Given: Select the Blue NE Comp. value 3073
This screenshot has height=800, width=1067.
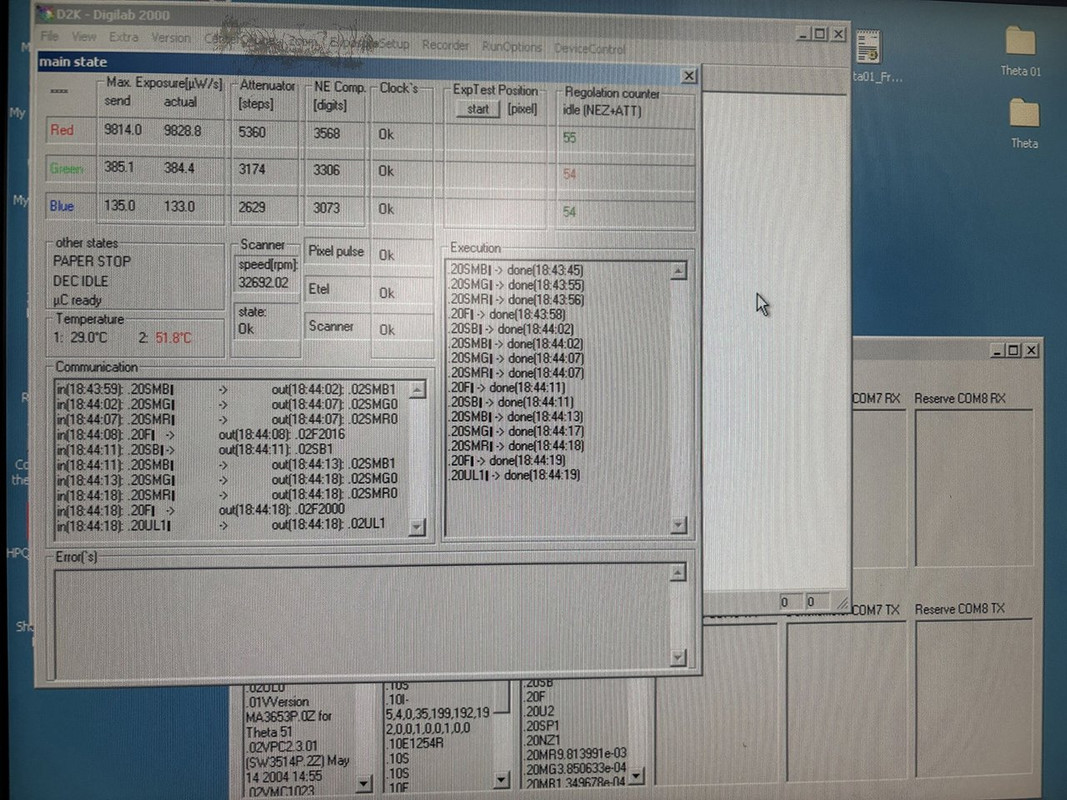Looking at the screenshot, I should point(327,208).
